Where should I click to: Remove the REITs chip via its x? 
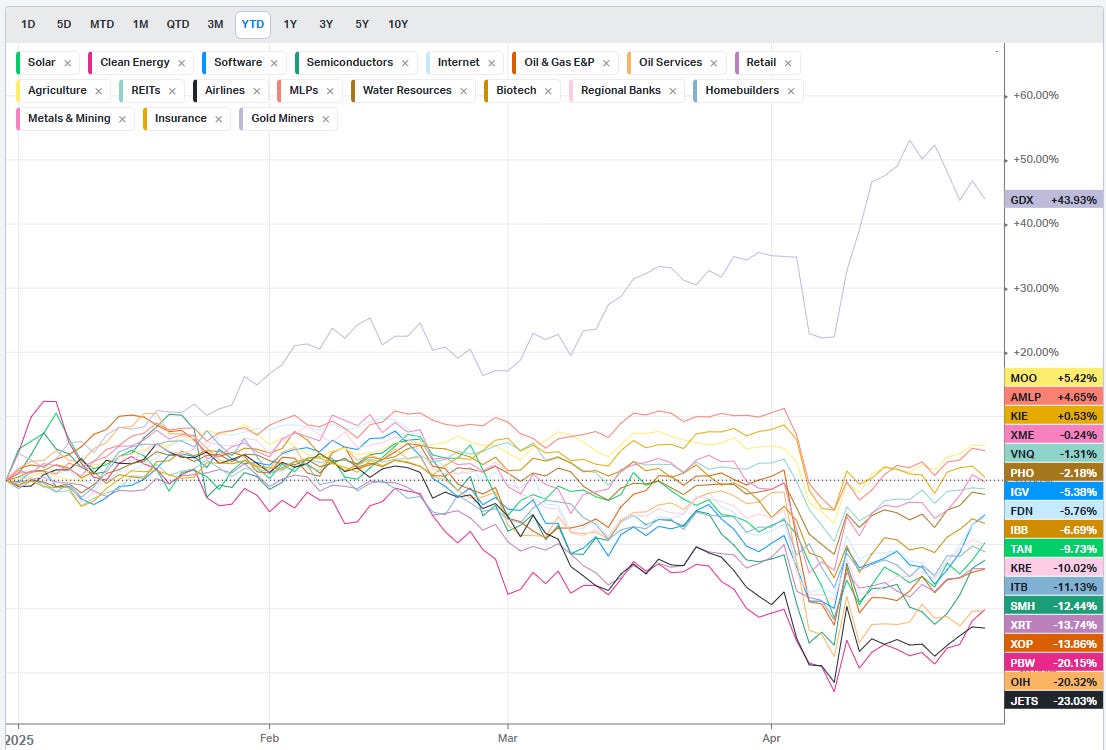point(172,91)
